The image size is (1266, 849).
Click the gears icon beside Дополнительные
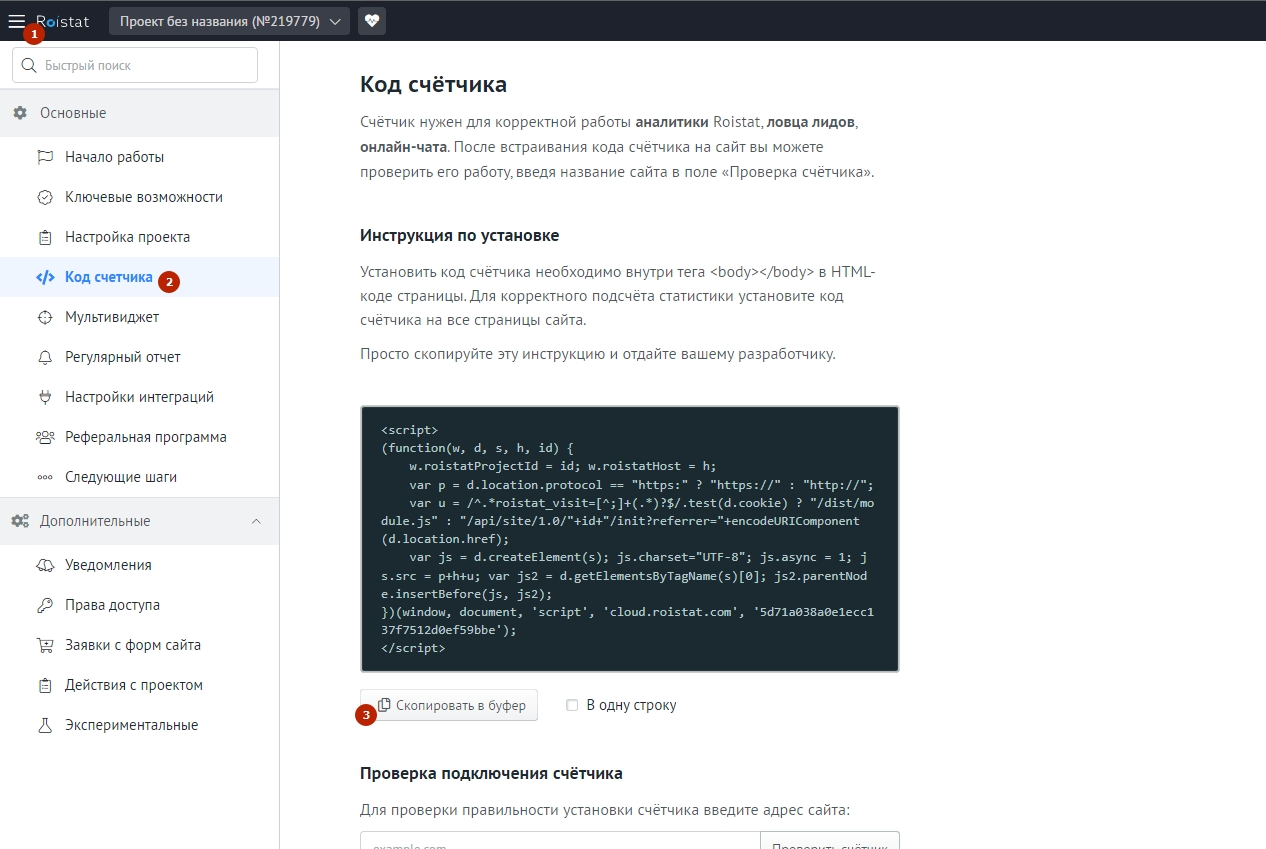point(20,521)
